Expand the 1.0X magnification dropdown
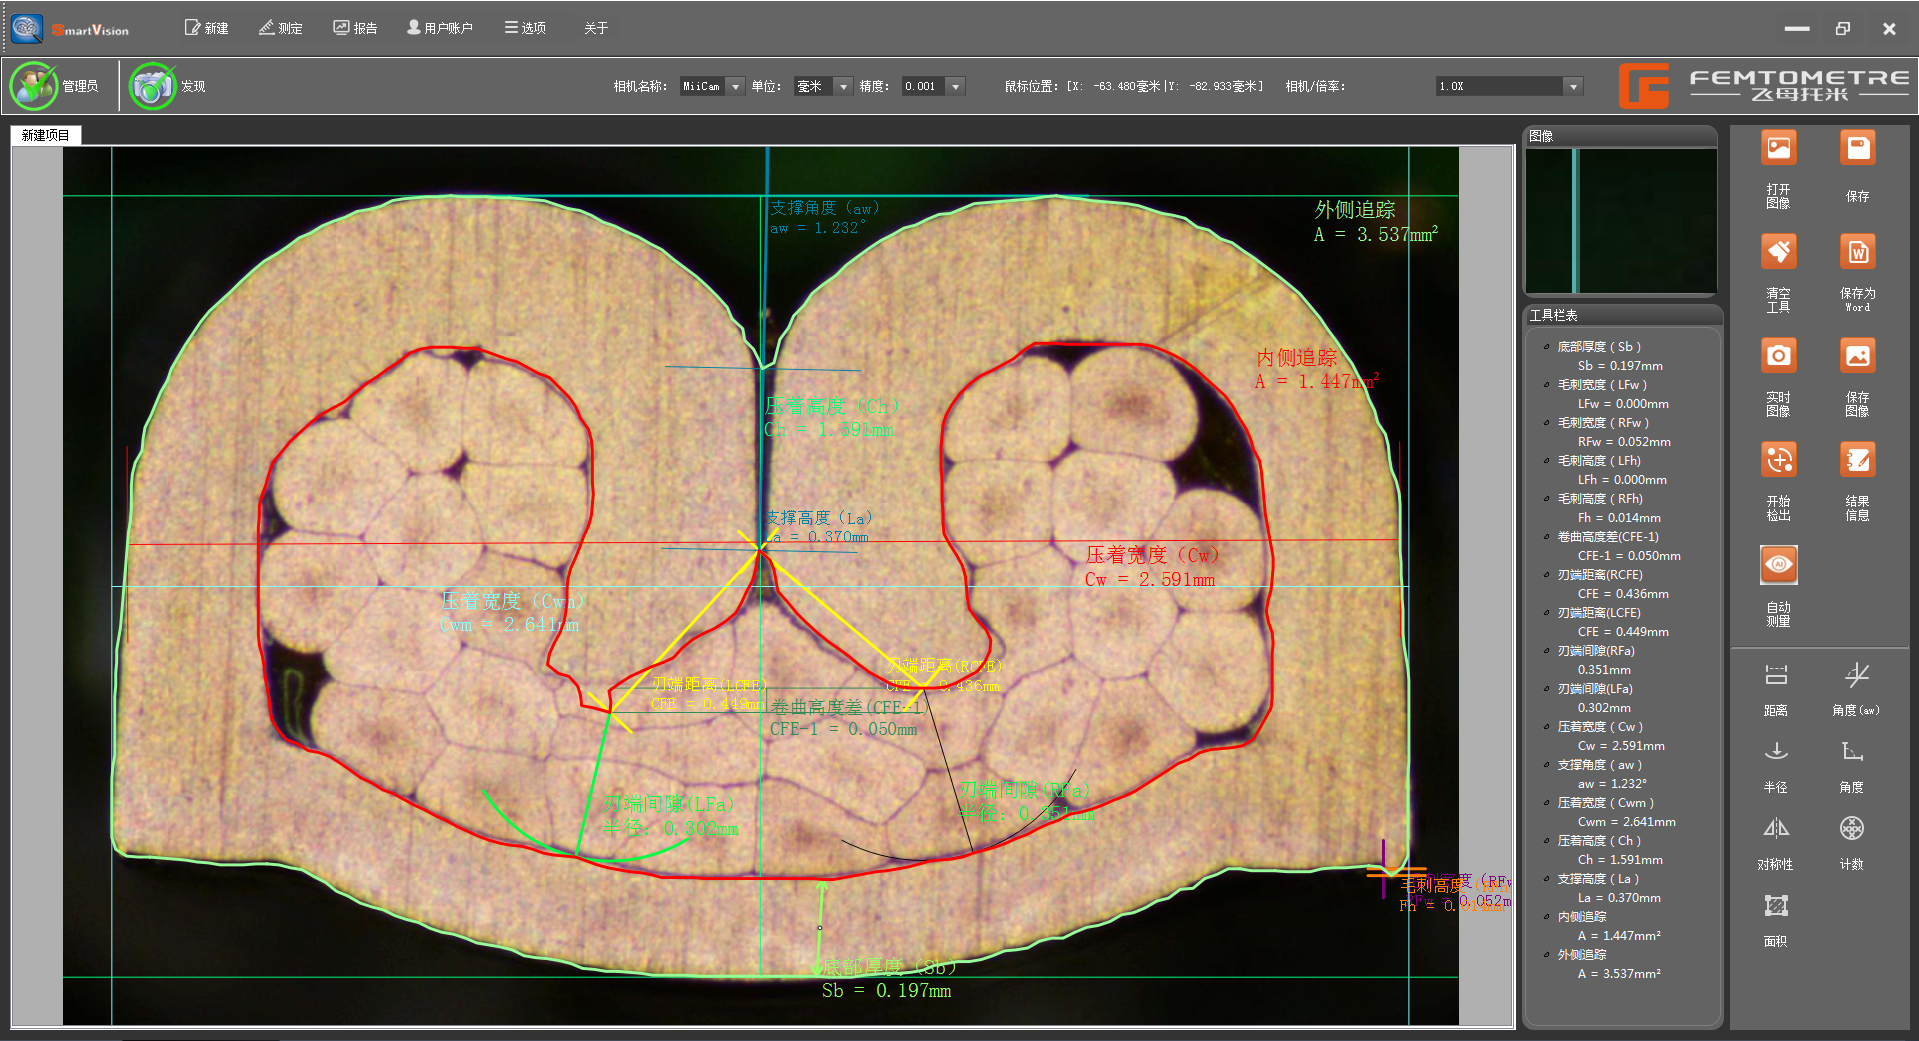The image size is (1919, 1041). point(1573,87)
